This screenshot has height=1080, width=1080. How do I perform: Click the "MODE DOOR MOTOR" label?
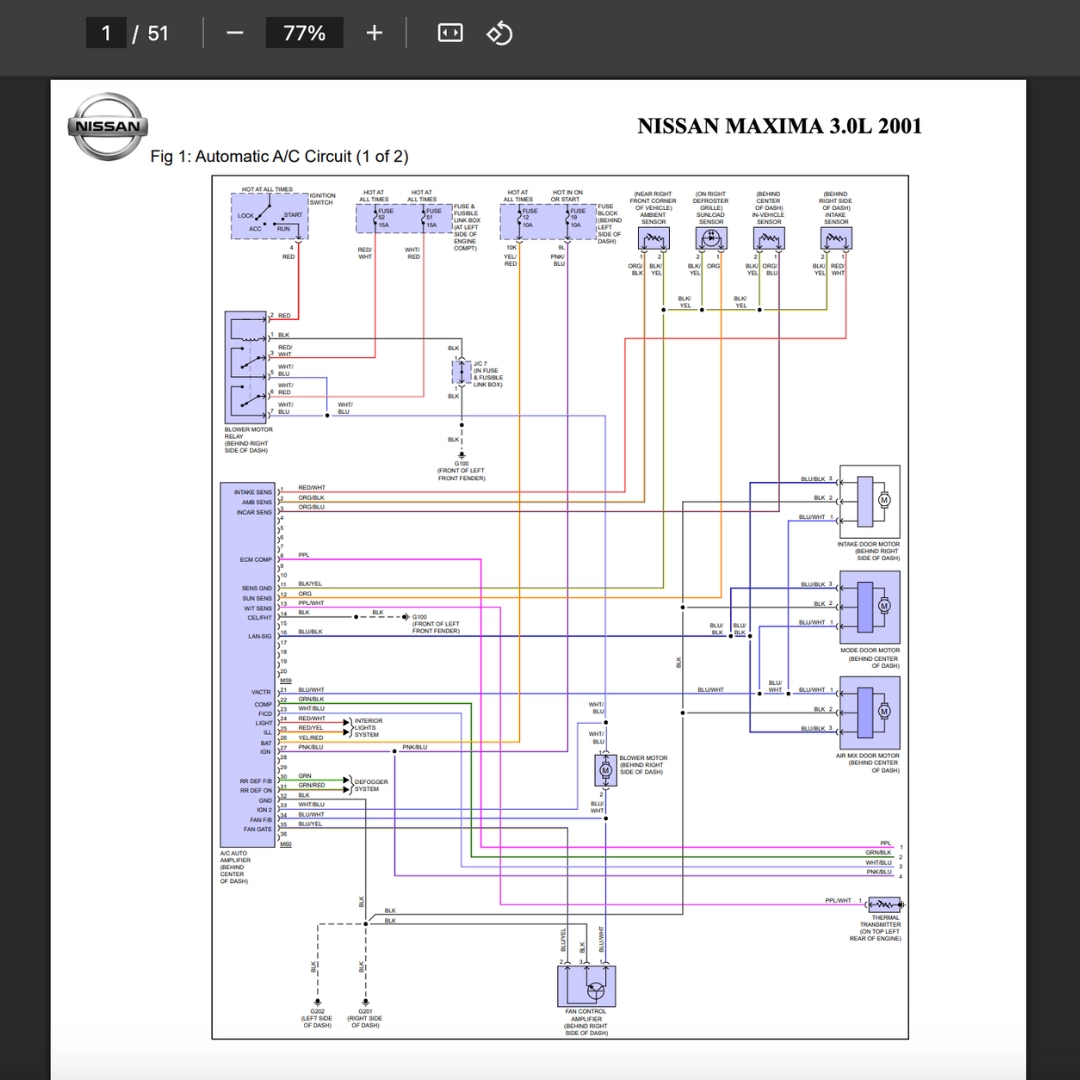tap(869, 650)
